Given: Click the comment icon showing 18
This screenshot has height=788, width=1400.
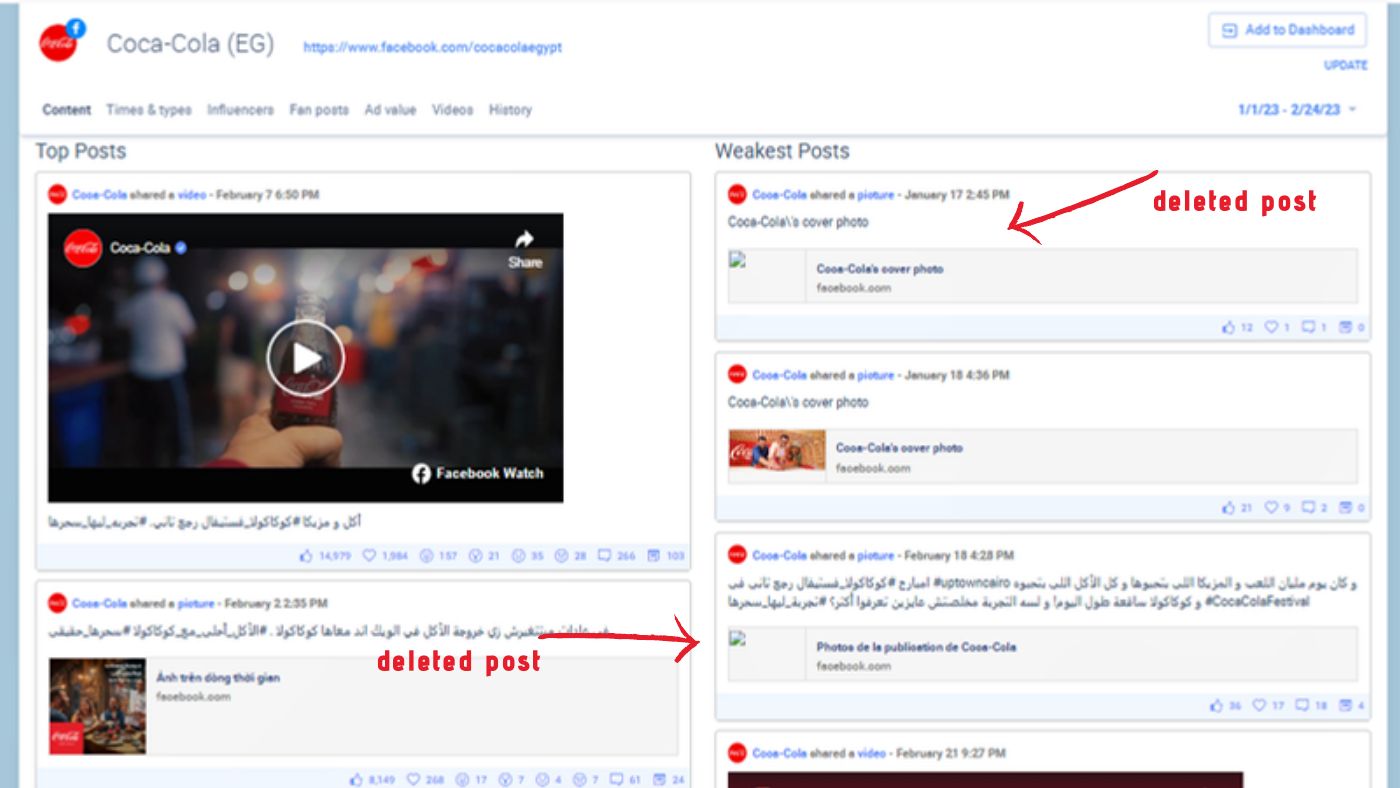Looking at the screenshot, I should coord(1302,706).
